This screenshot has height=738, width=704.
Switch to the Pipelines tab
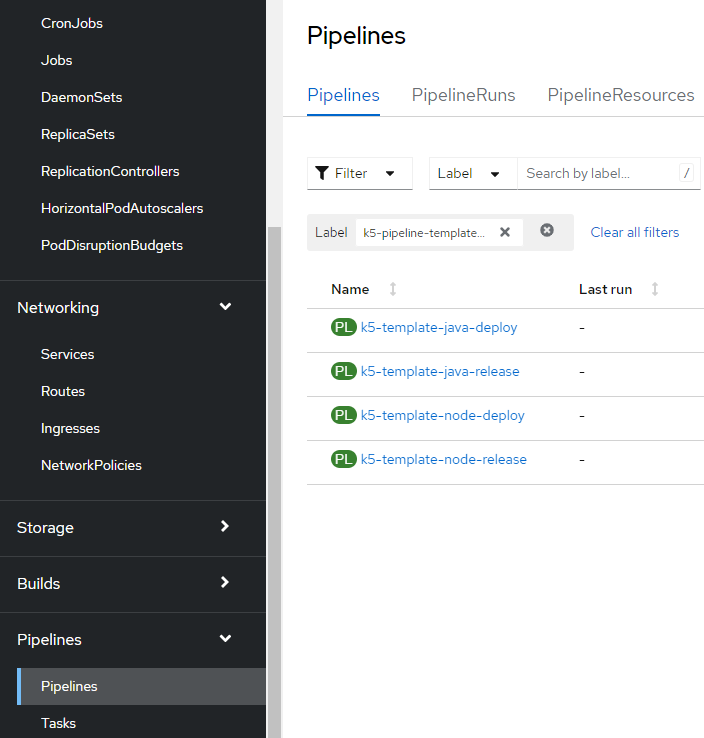coord(344,95)
